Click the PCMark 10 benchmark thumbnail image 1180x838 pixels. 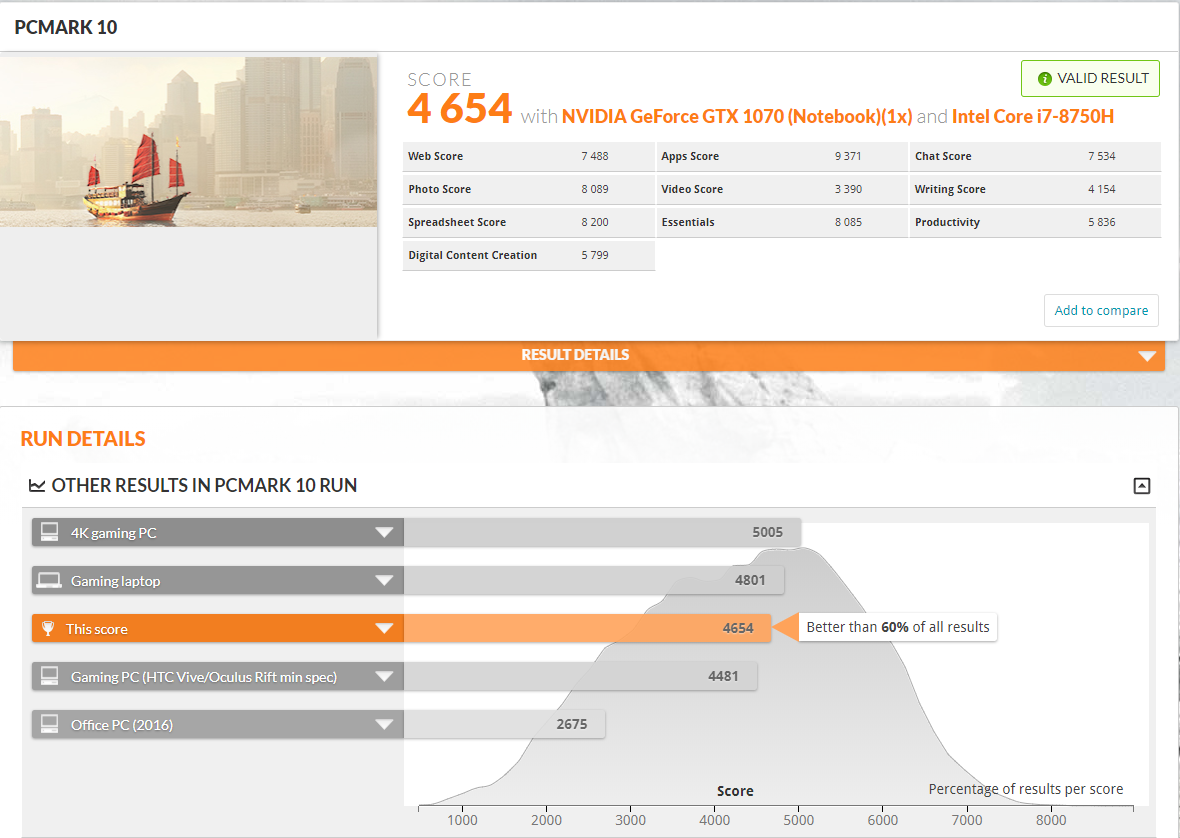[x=188, y=141]
